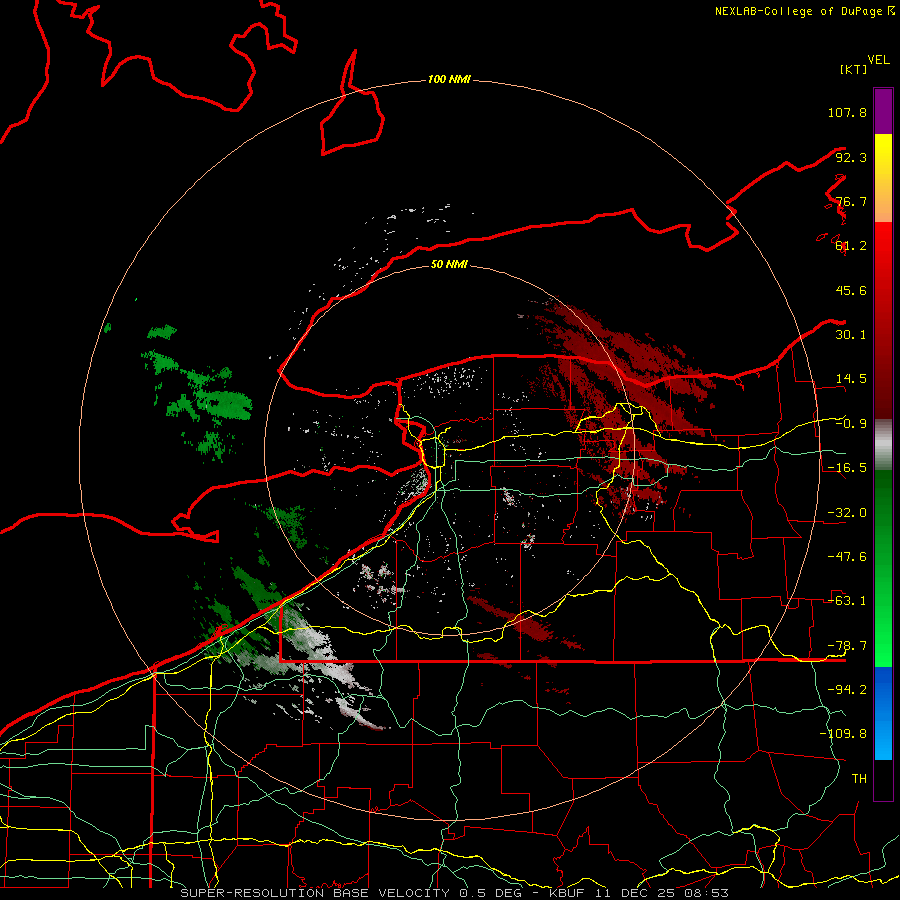
Task: Select the 45.6 velocity scale value
Action: coord(851,290)
